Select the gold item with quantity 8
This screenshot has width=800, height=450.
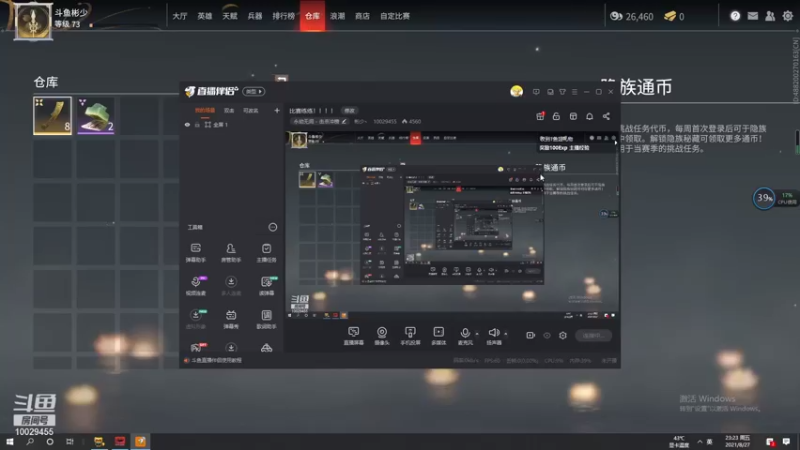click(53, 116)
